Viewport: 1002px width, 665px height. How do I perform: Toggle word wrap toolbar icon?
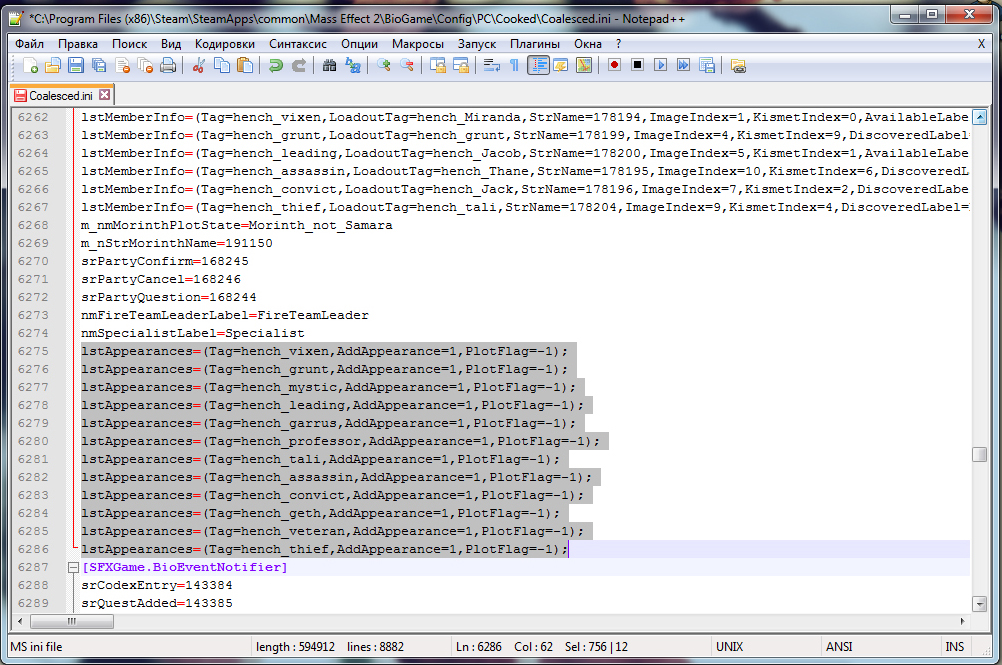click(x=491, y=65)
